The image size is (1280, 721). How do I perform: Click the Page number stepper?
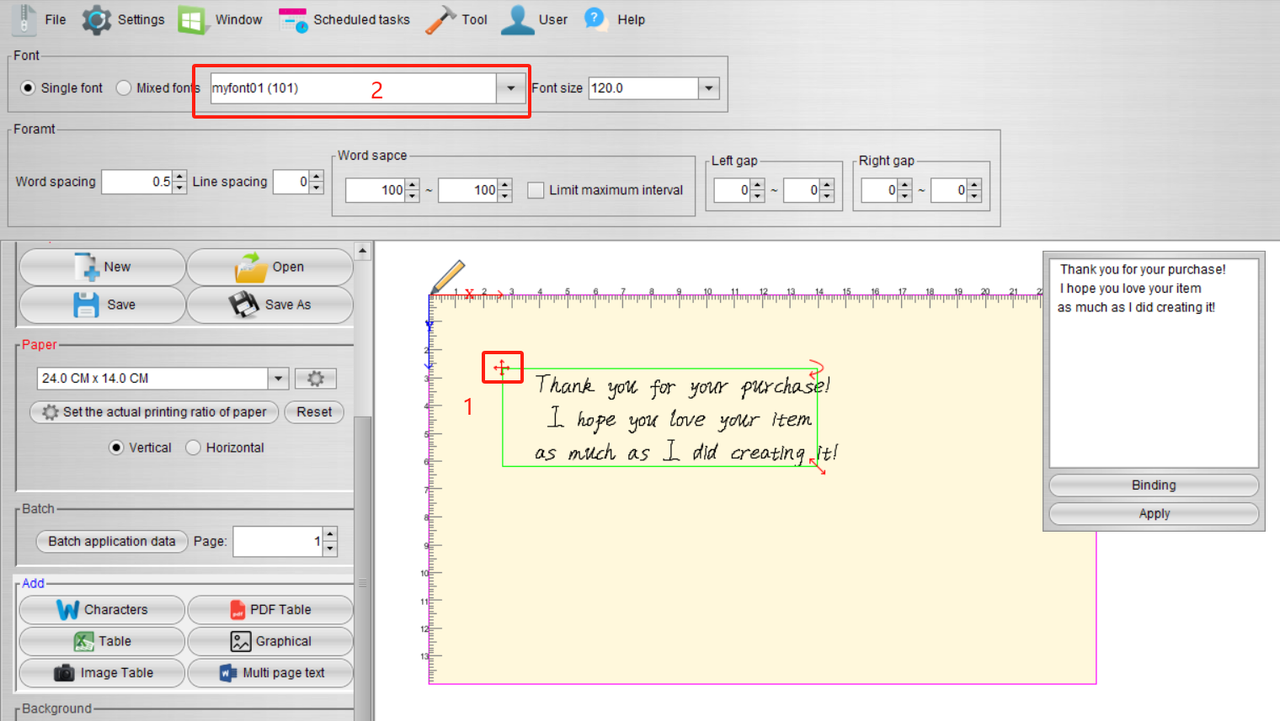330,542
